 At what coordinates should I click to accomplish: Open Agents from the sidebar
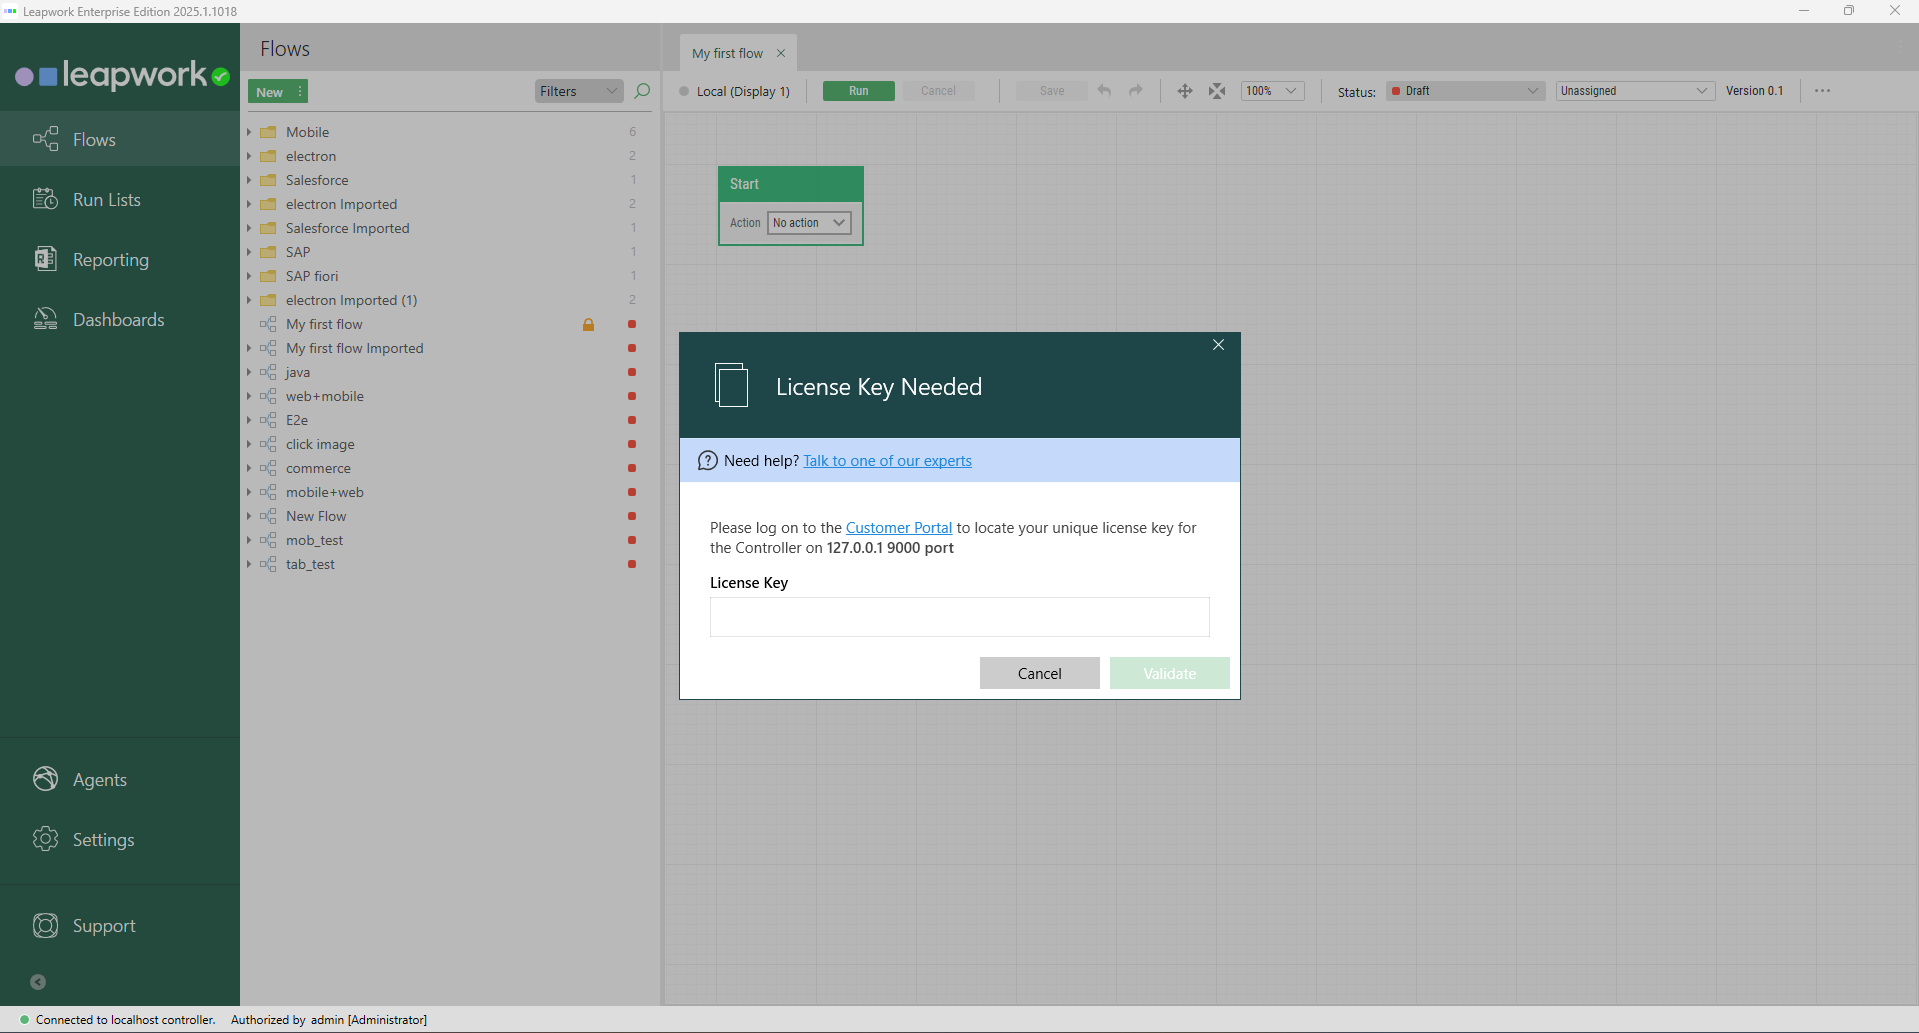pos(99,780)
